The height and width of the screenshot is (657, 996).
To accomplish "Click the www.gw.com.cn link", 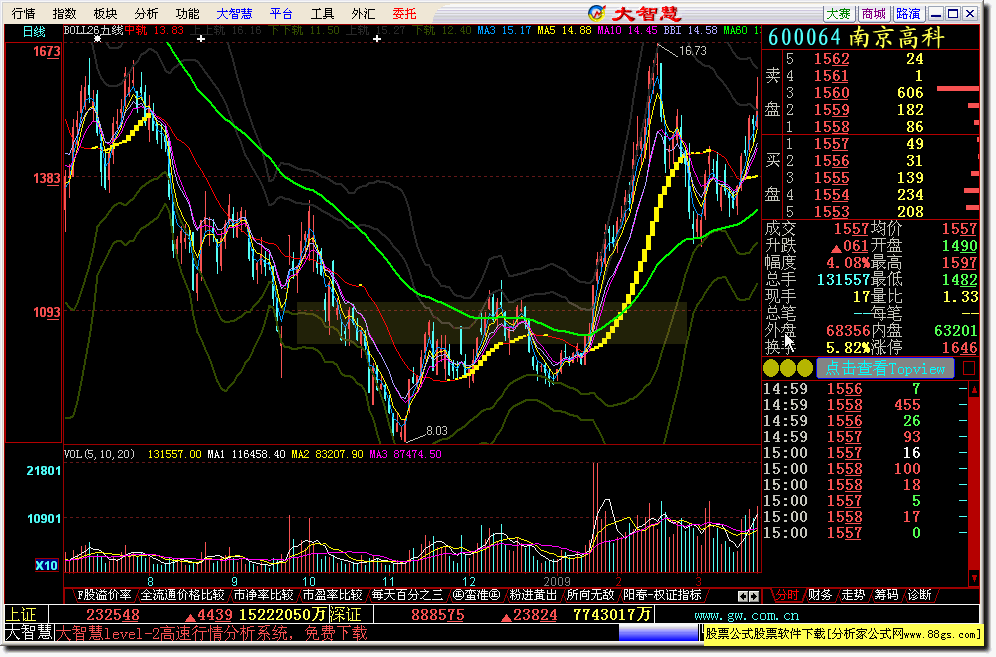I will pos(746,615).
